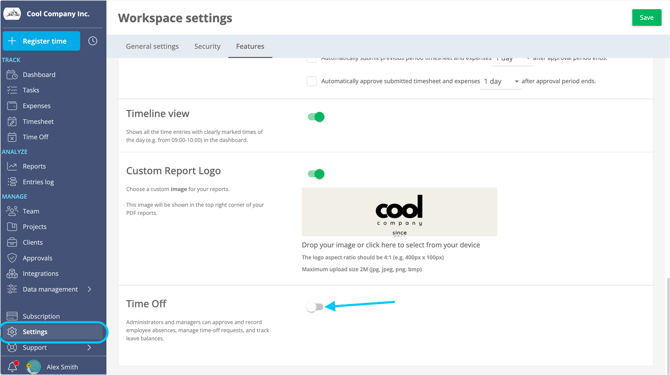Click the Projects sidebar icon
Image resolution: width=670 pixels, height=375 pixels.
12,227
